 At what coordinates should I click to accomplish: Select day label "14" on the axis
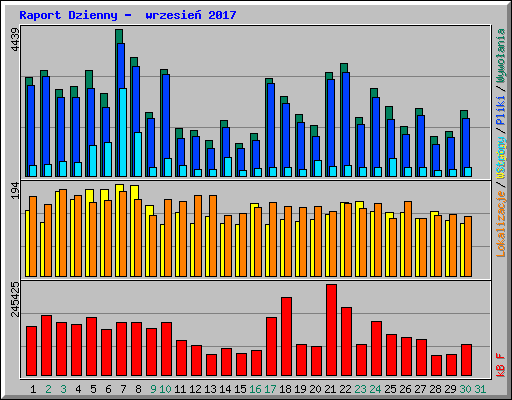coord(225,389)
